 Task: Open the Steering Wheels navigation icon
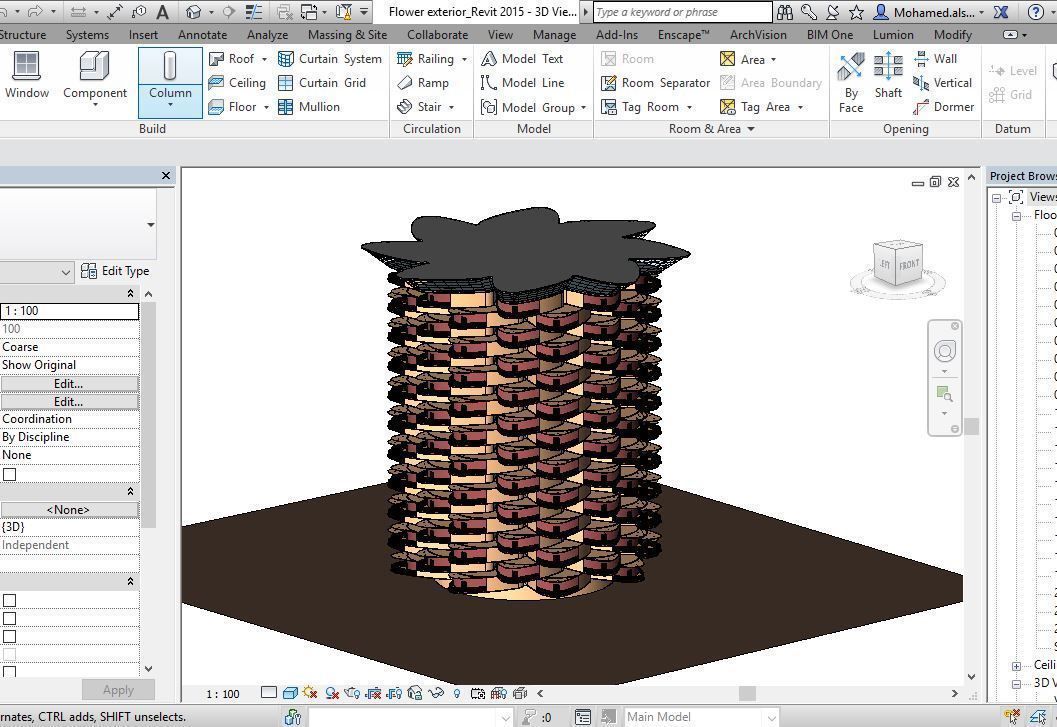click(x=944, y=351)
